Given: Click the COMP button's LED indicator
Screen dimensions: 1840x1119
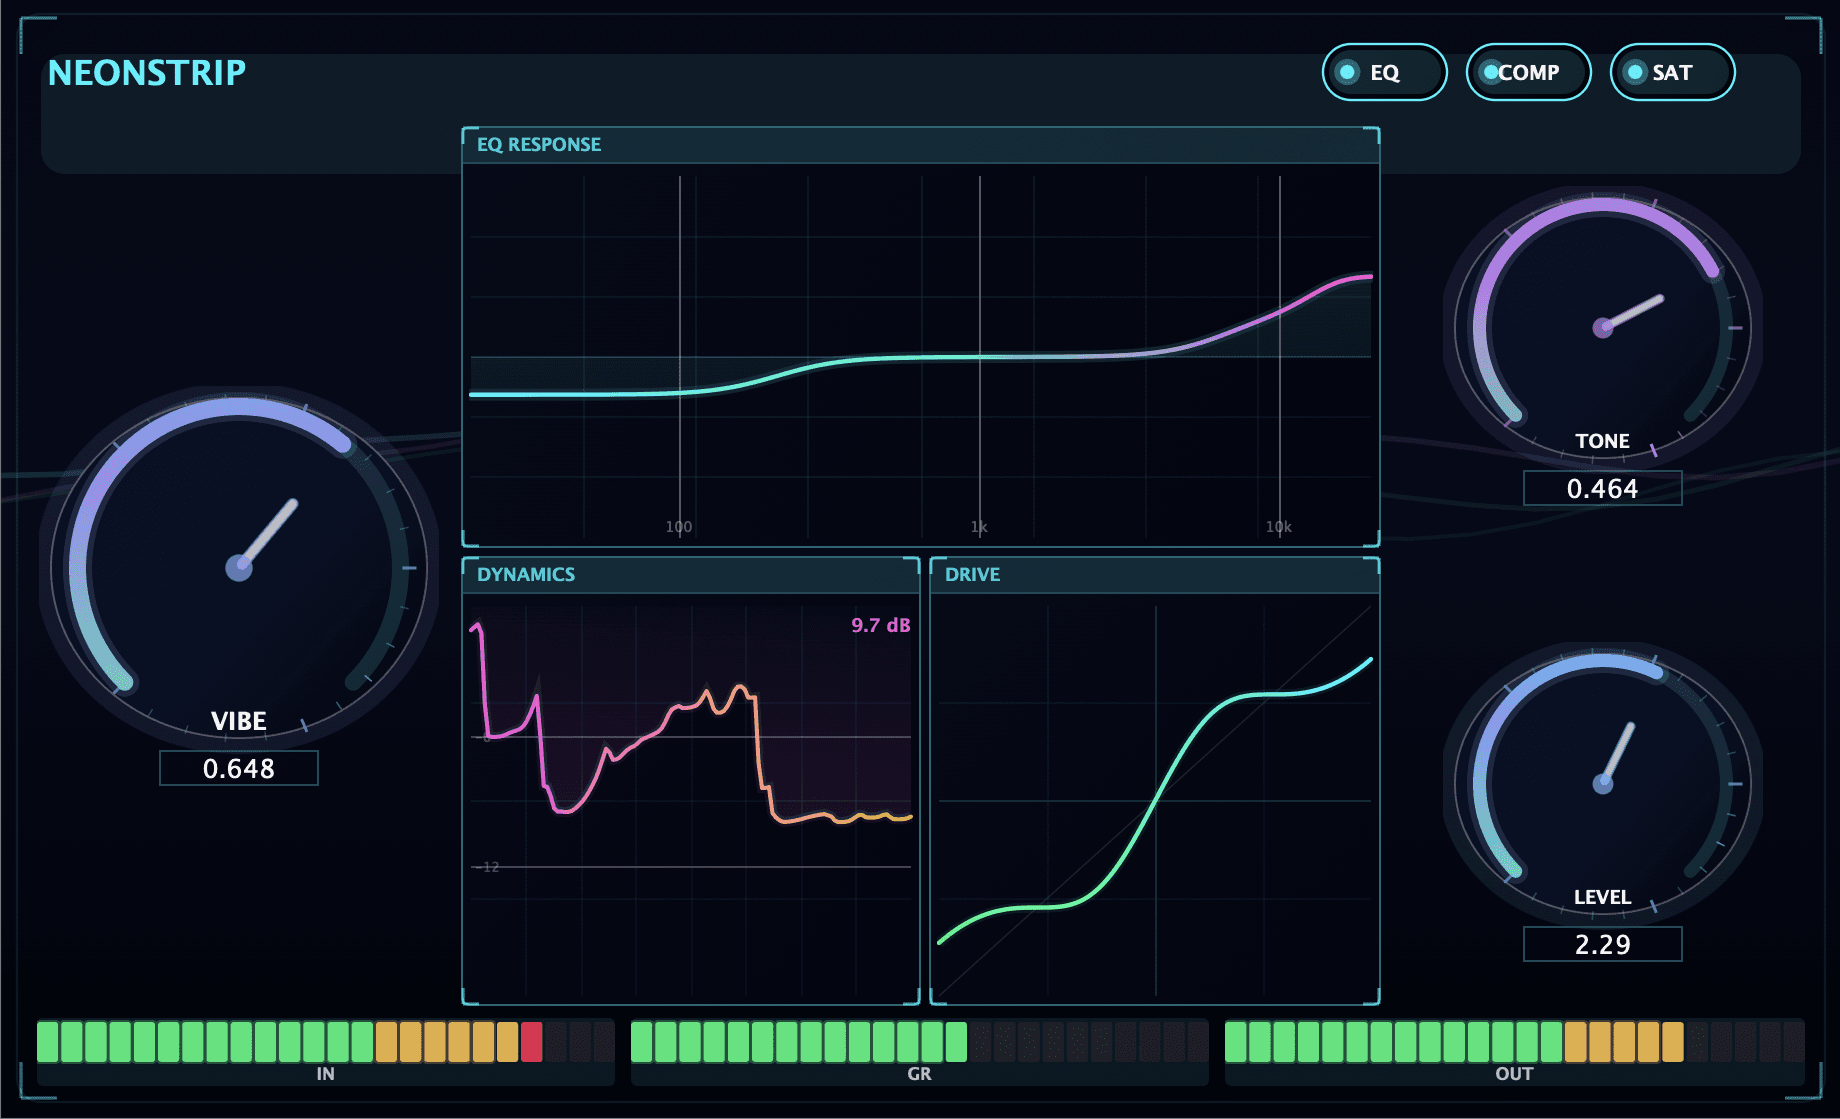Looking at the screenshot, I should point(1492,72).
